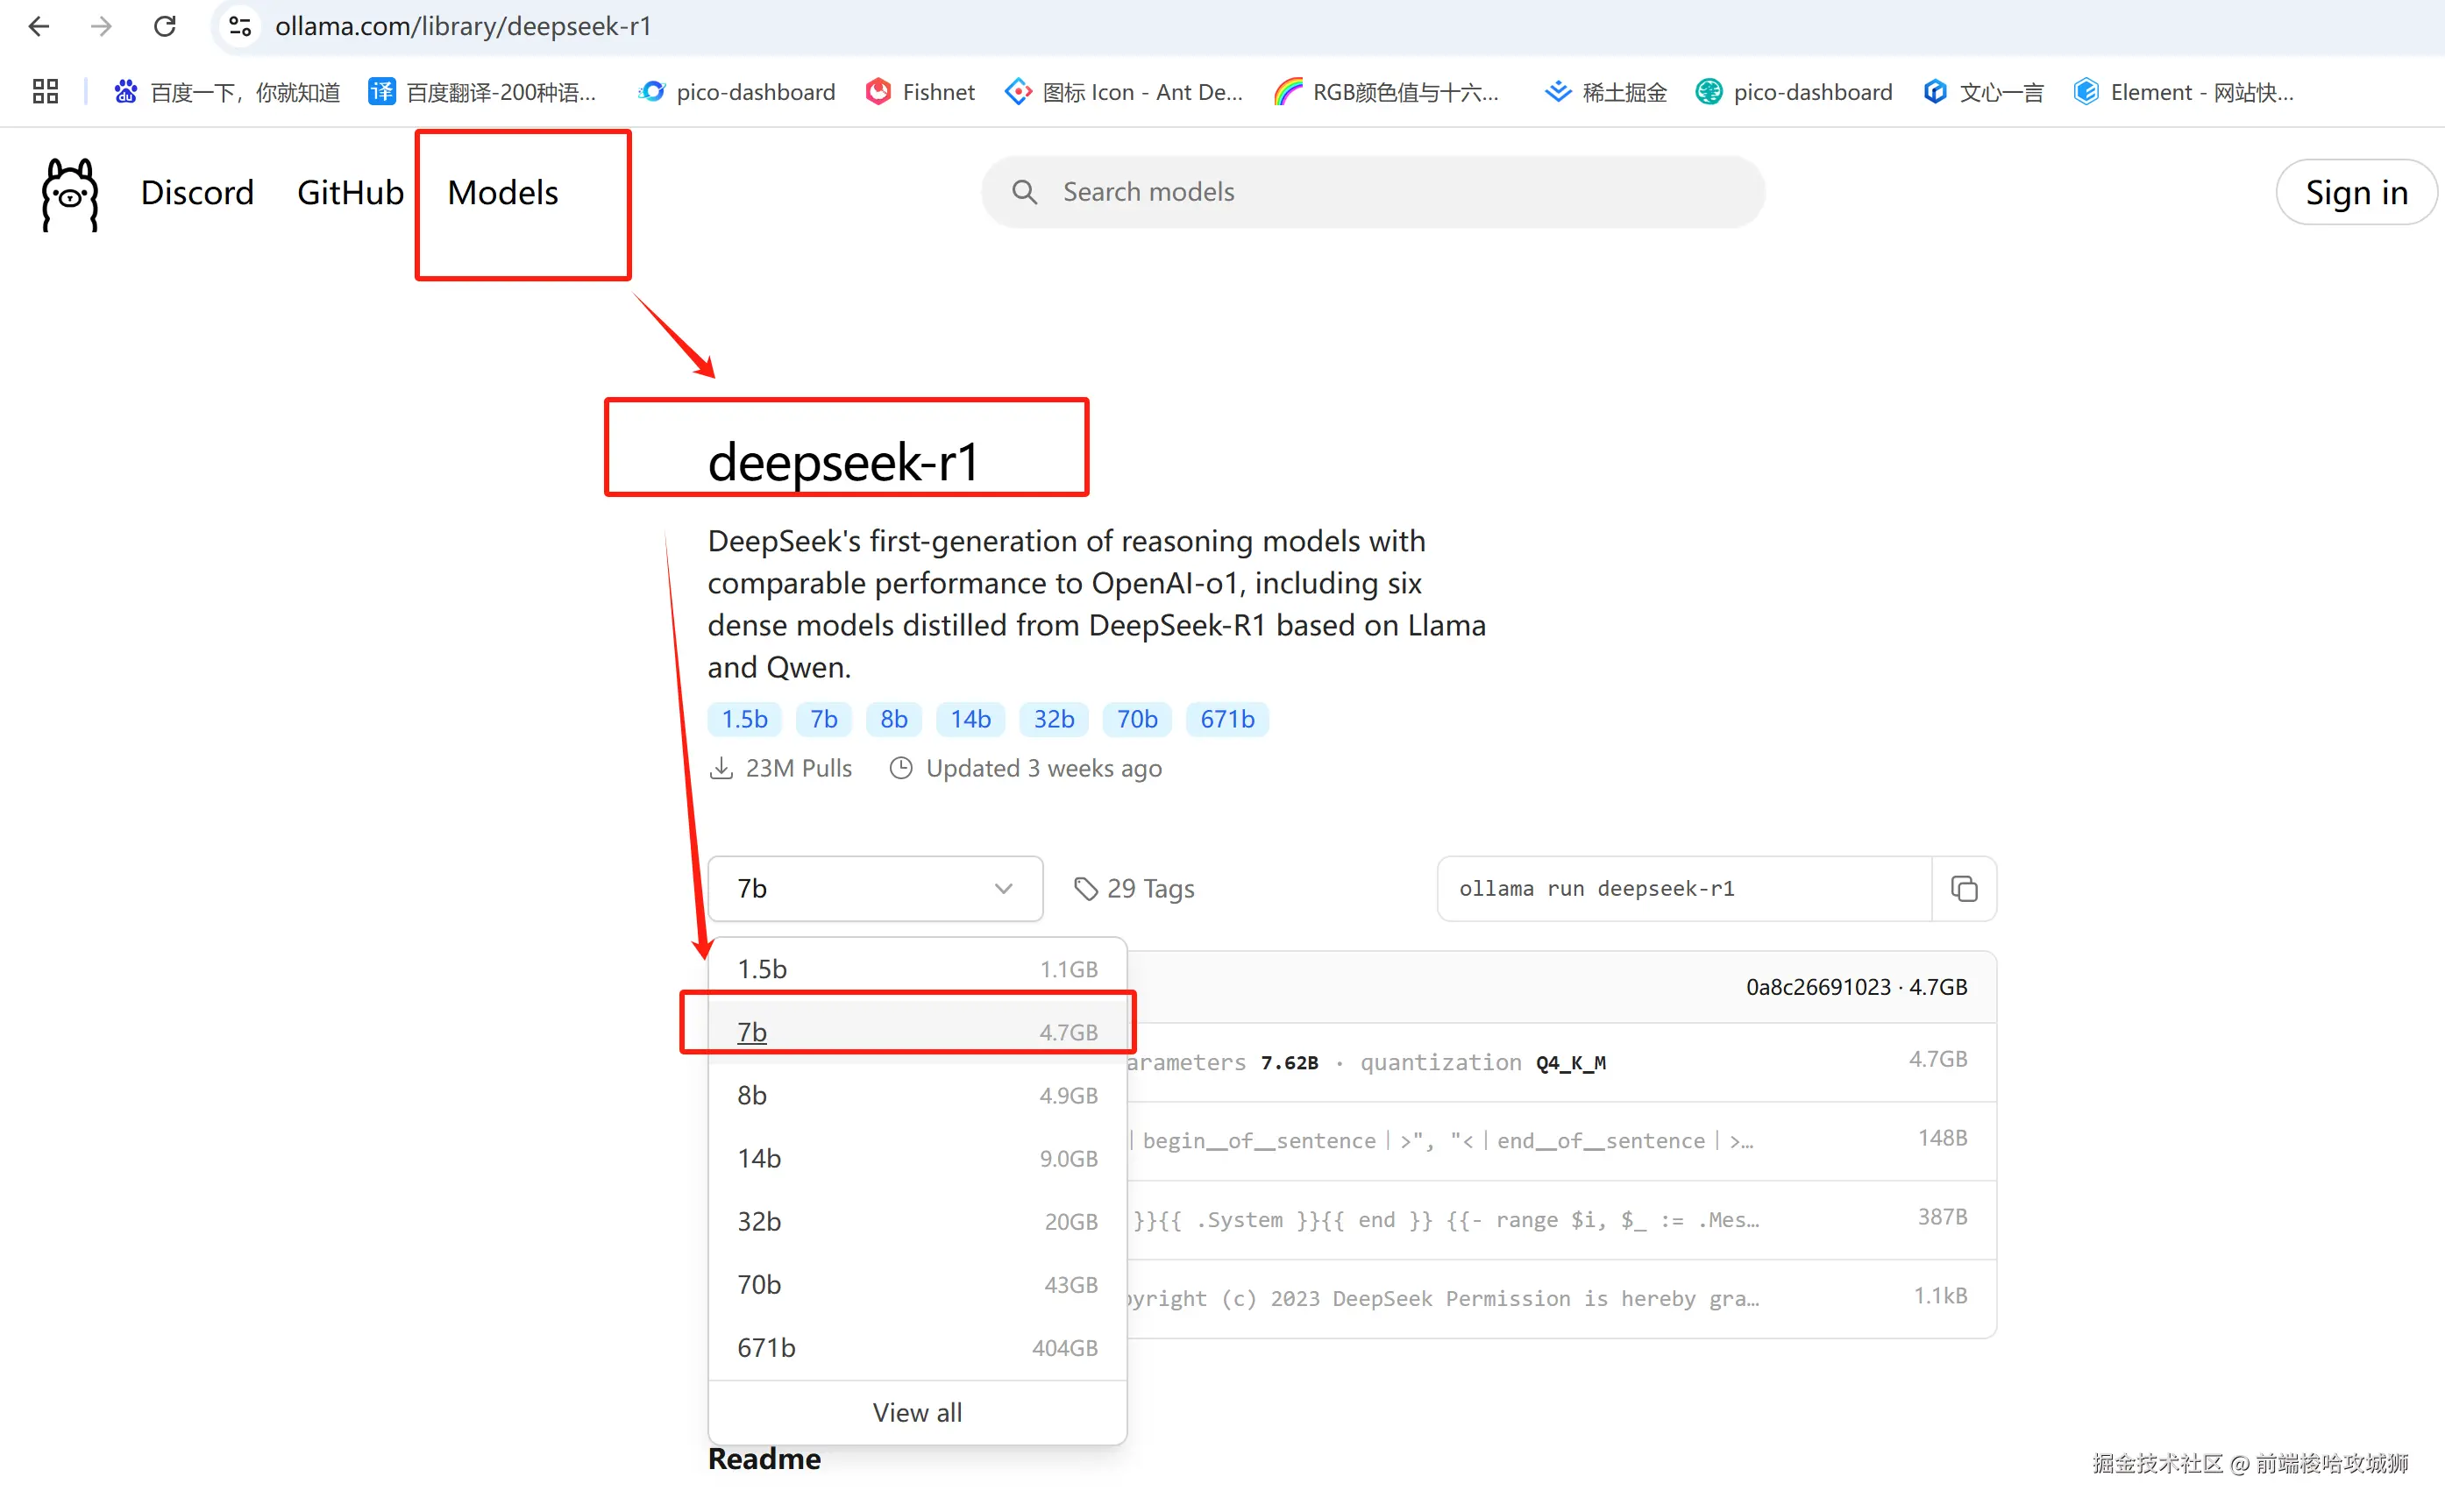Open the GitHub nav link

coord(350,193)
